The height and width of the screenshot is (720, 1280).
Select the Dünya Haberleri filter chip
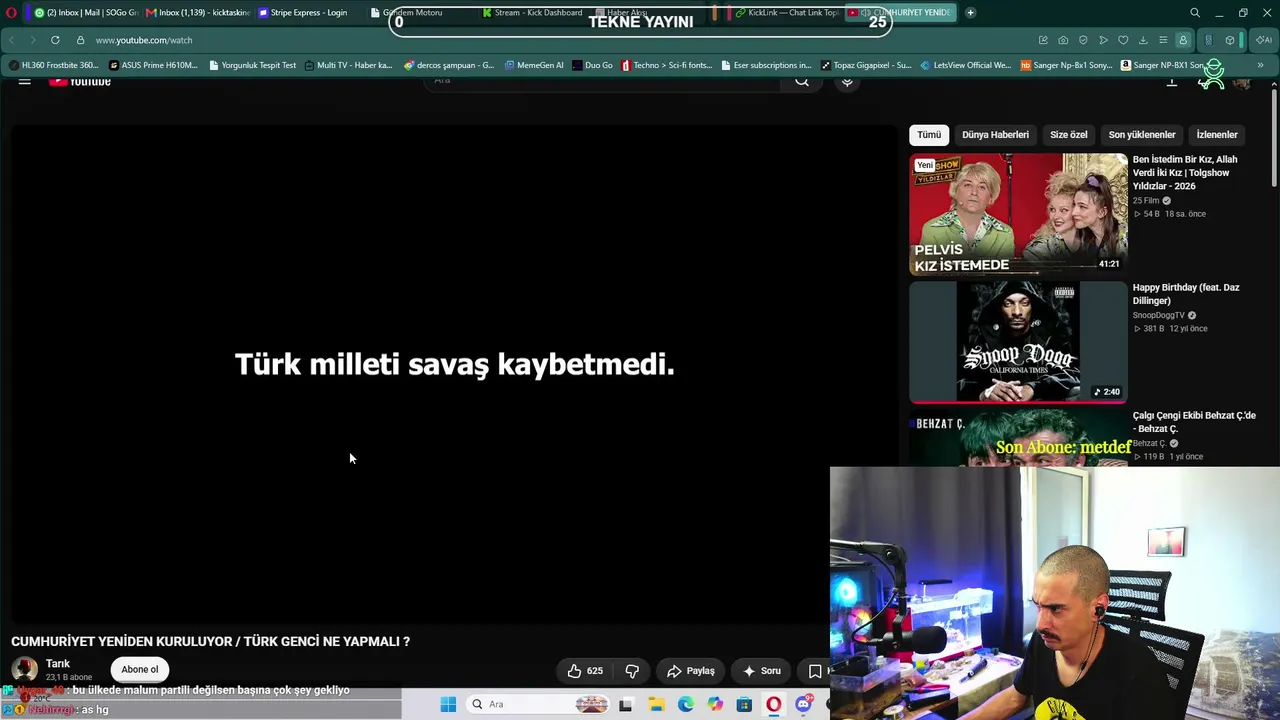click(995, 135)
